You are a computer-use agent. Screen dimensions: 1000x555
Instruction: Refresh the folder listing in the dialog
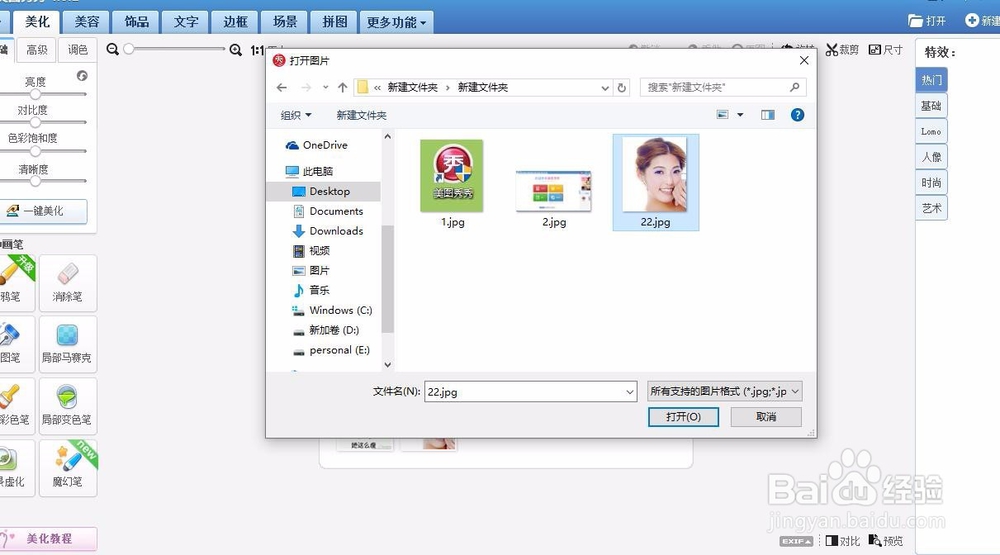(622, 87)
